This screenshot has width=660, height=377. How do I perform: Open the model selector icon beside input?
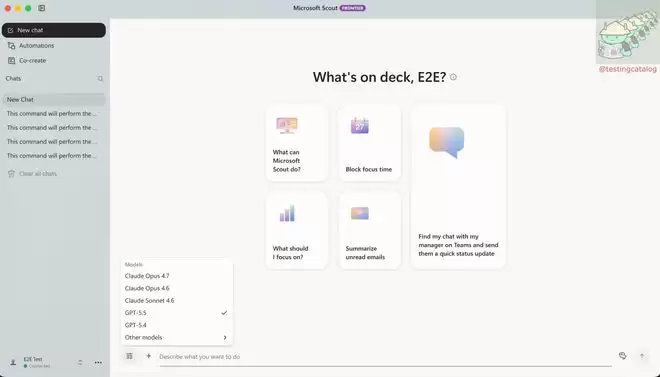pos(129,356)
